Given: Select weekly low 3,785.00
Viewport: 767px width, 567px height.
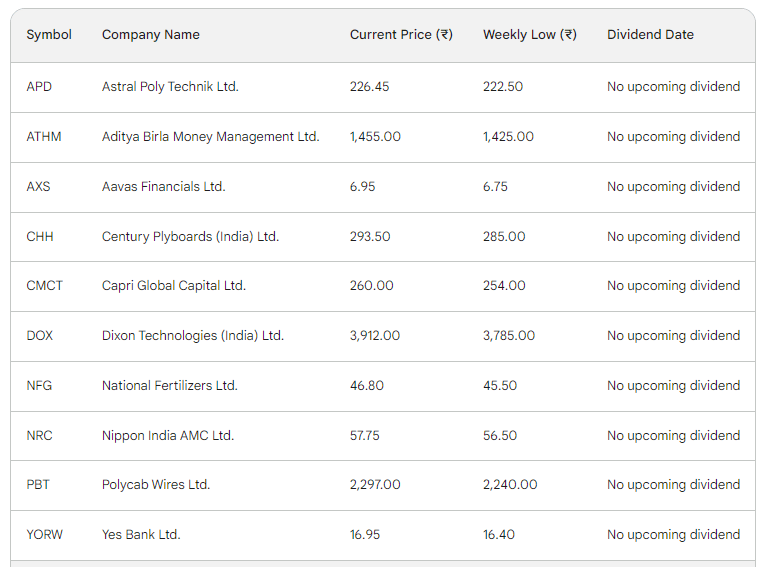Looking at the screenshot, I should pyautogui.click(x=509, y=336).
